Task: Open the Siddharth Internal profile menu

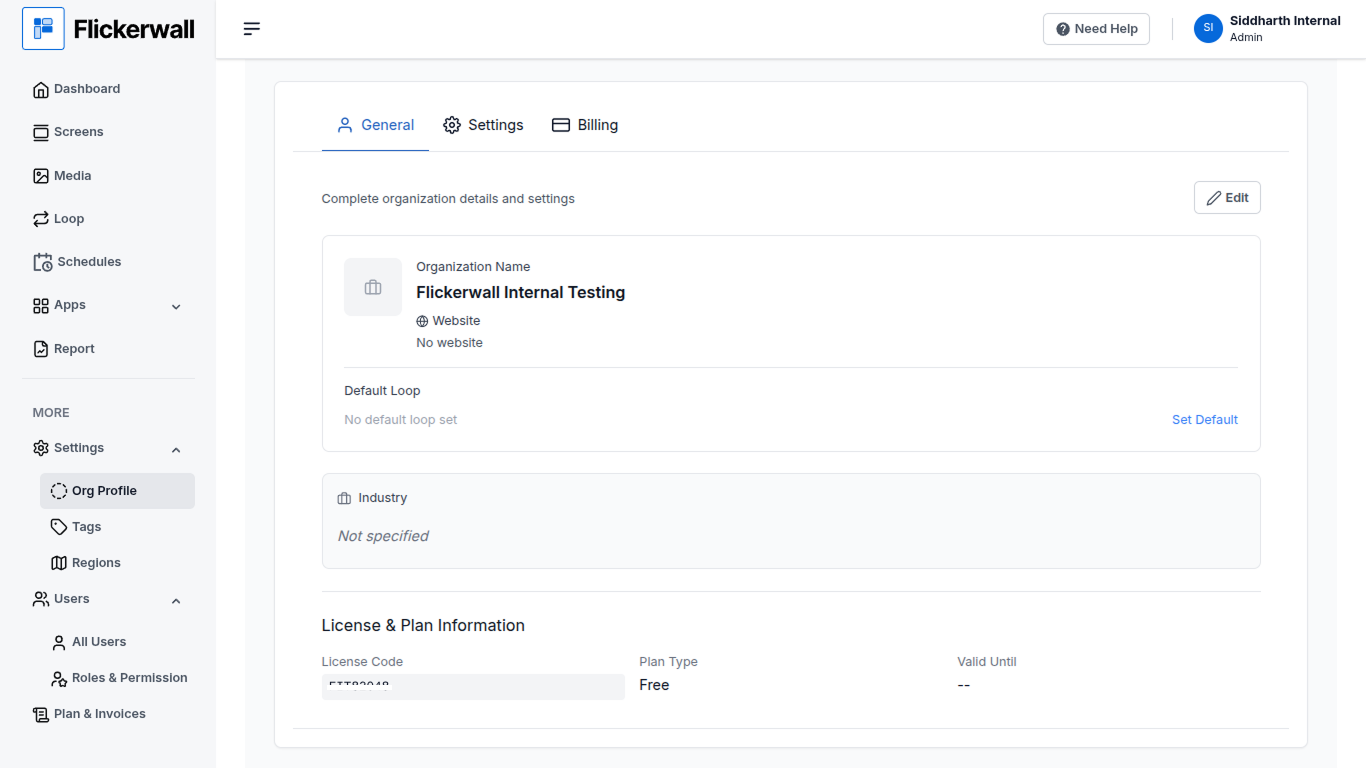Action: [1268, 28]
